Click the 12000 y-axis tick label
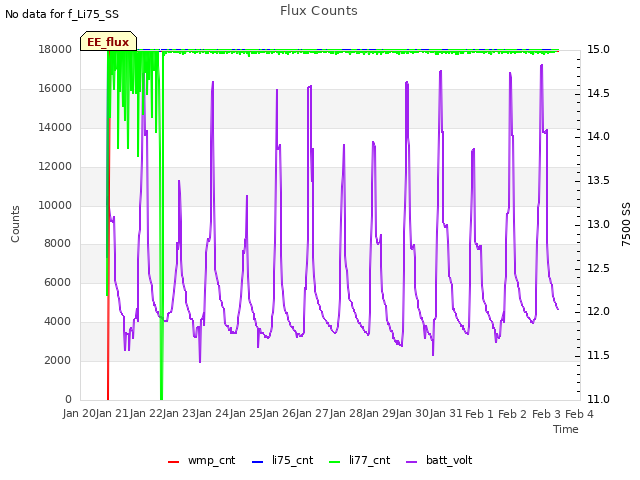 [55, 167]
